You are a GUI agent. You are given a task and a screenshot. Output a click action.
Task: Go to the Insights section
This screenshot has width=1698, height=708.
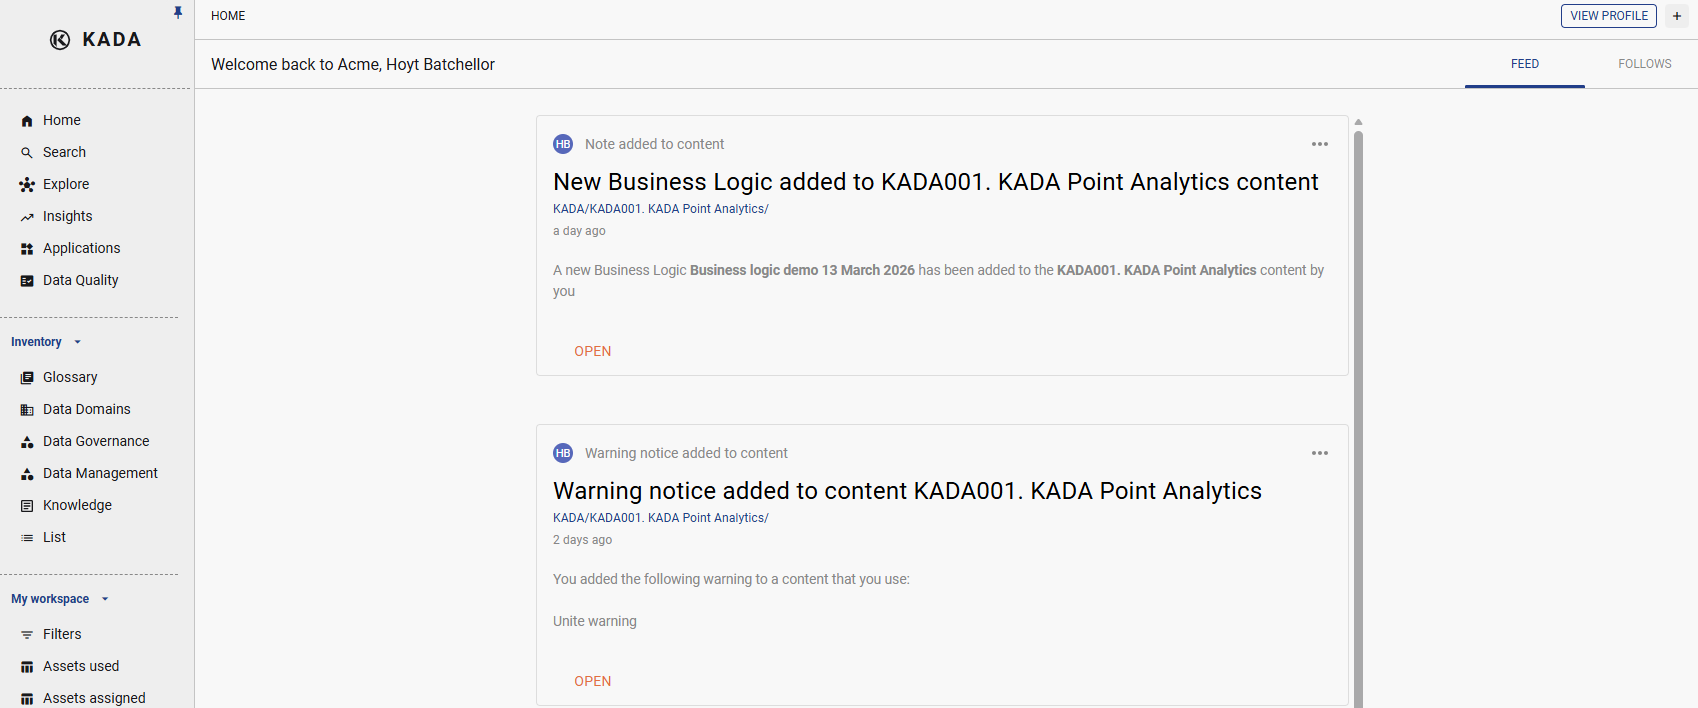(67, 216)
